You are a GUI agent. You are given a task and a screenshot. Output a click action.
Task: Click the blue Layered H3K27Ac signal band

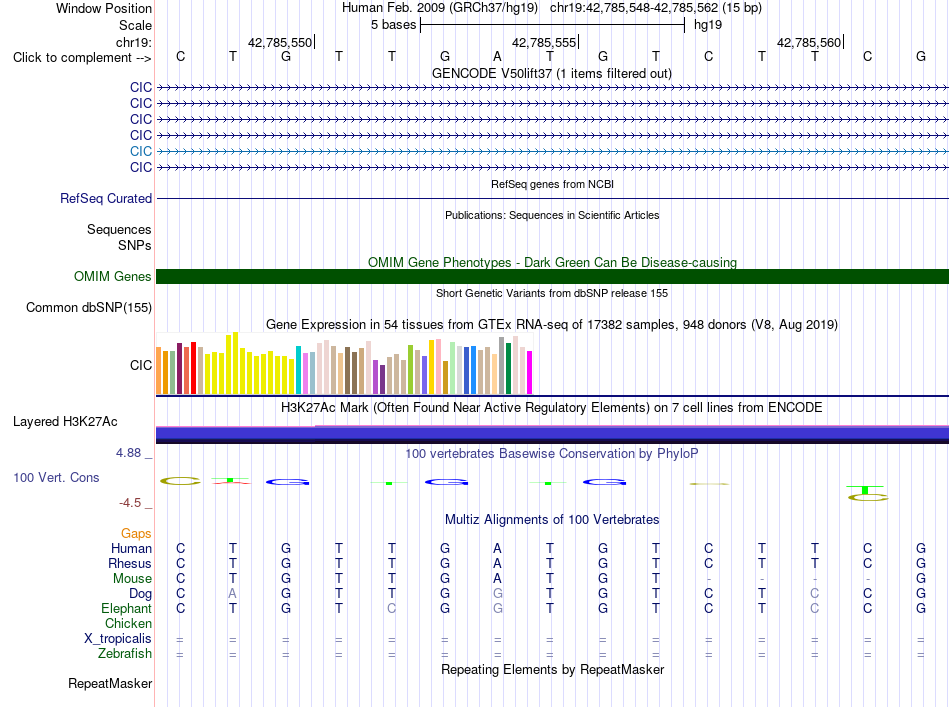tap(552, 433)
